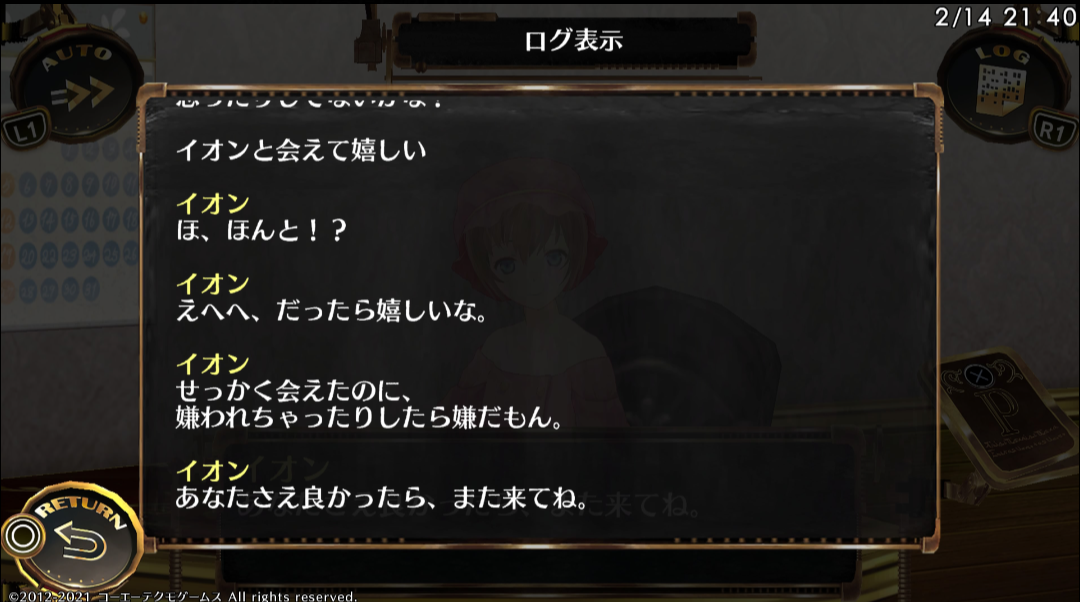Select the R1 shoulder button badge

click(1051, 130)
